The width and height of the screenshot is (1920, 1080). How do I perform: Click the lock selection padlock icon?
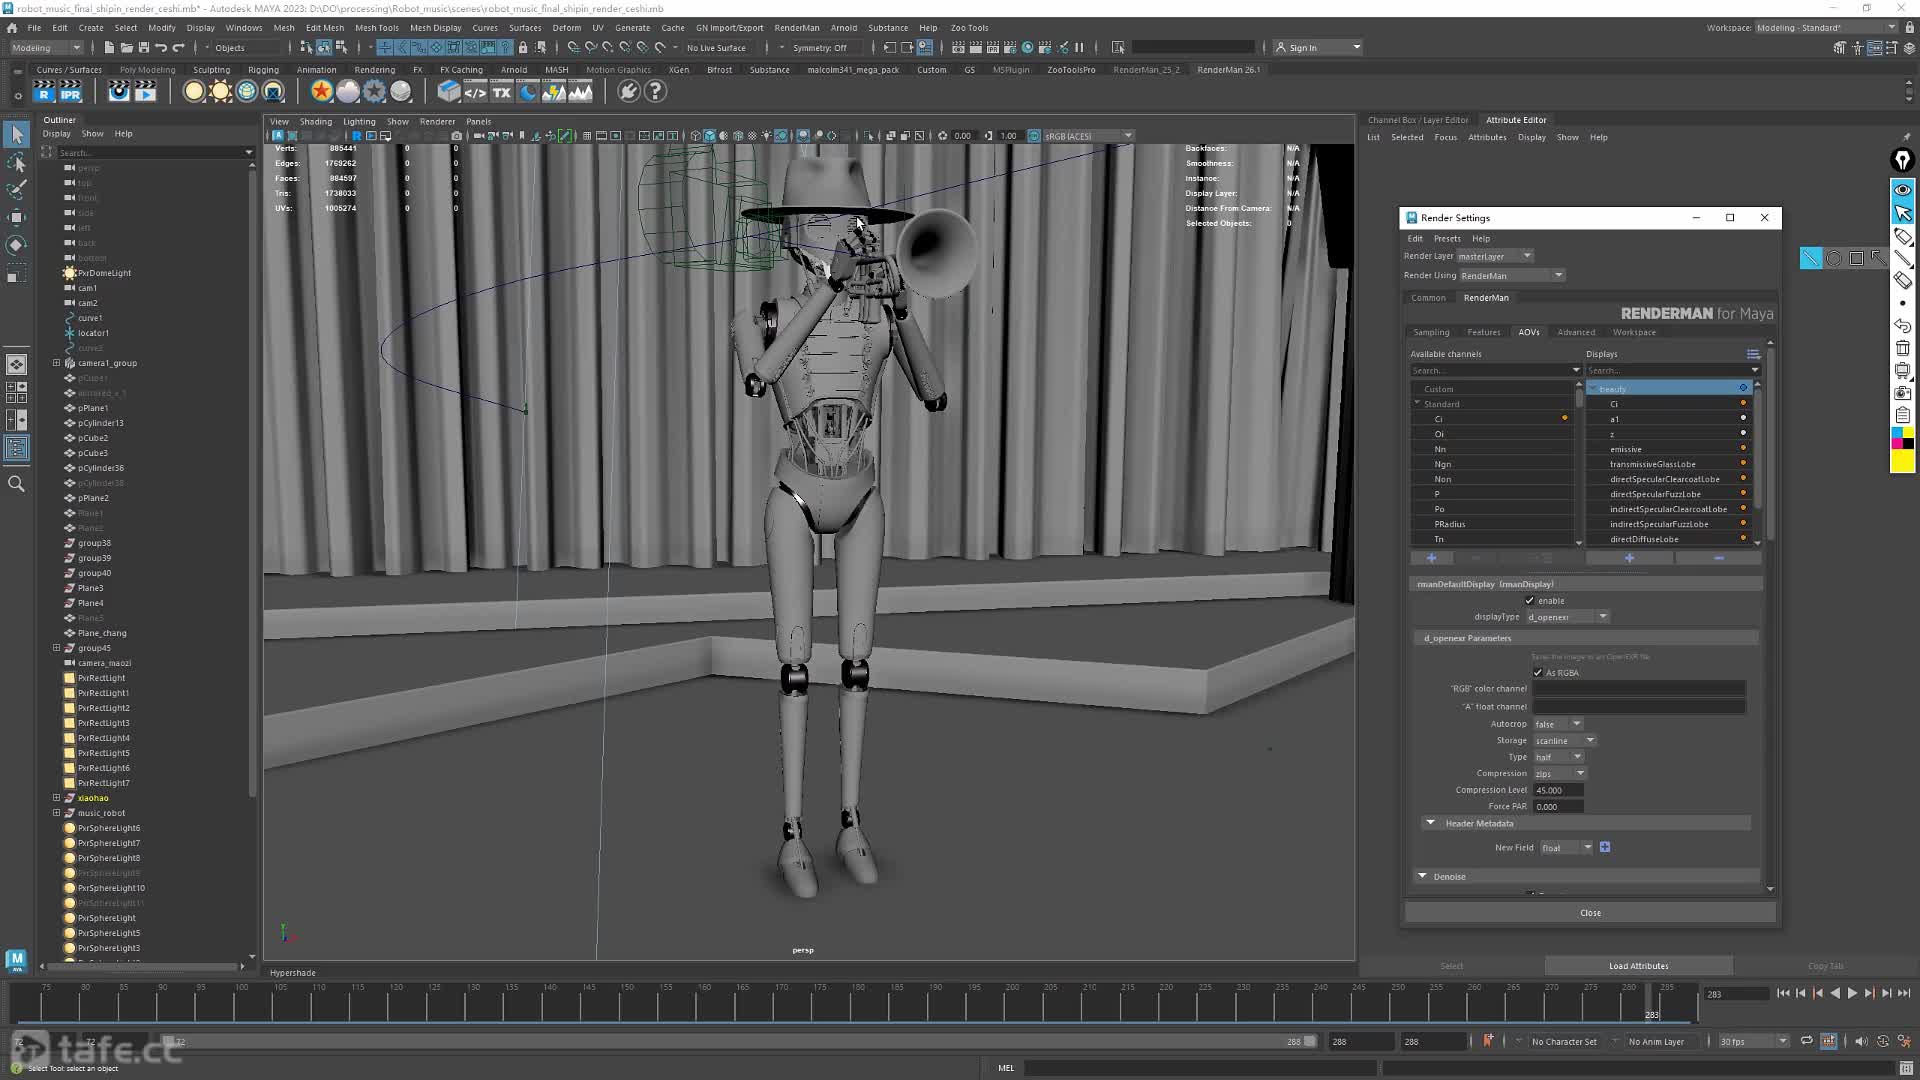click(x=523, y=47)
